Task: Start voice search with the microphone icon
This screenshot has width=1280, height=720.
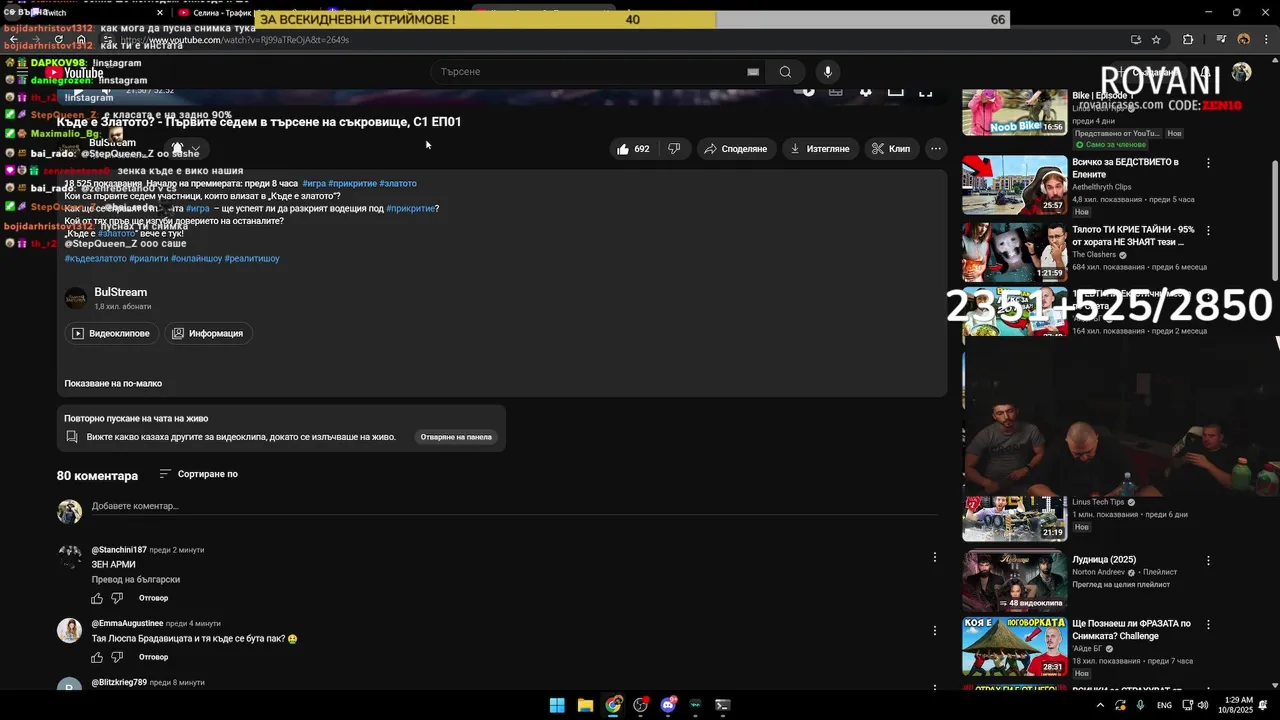Action: (827, 72)
